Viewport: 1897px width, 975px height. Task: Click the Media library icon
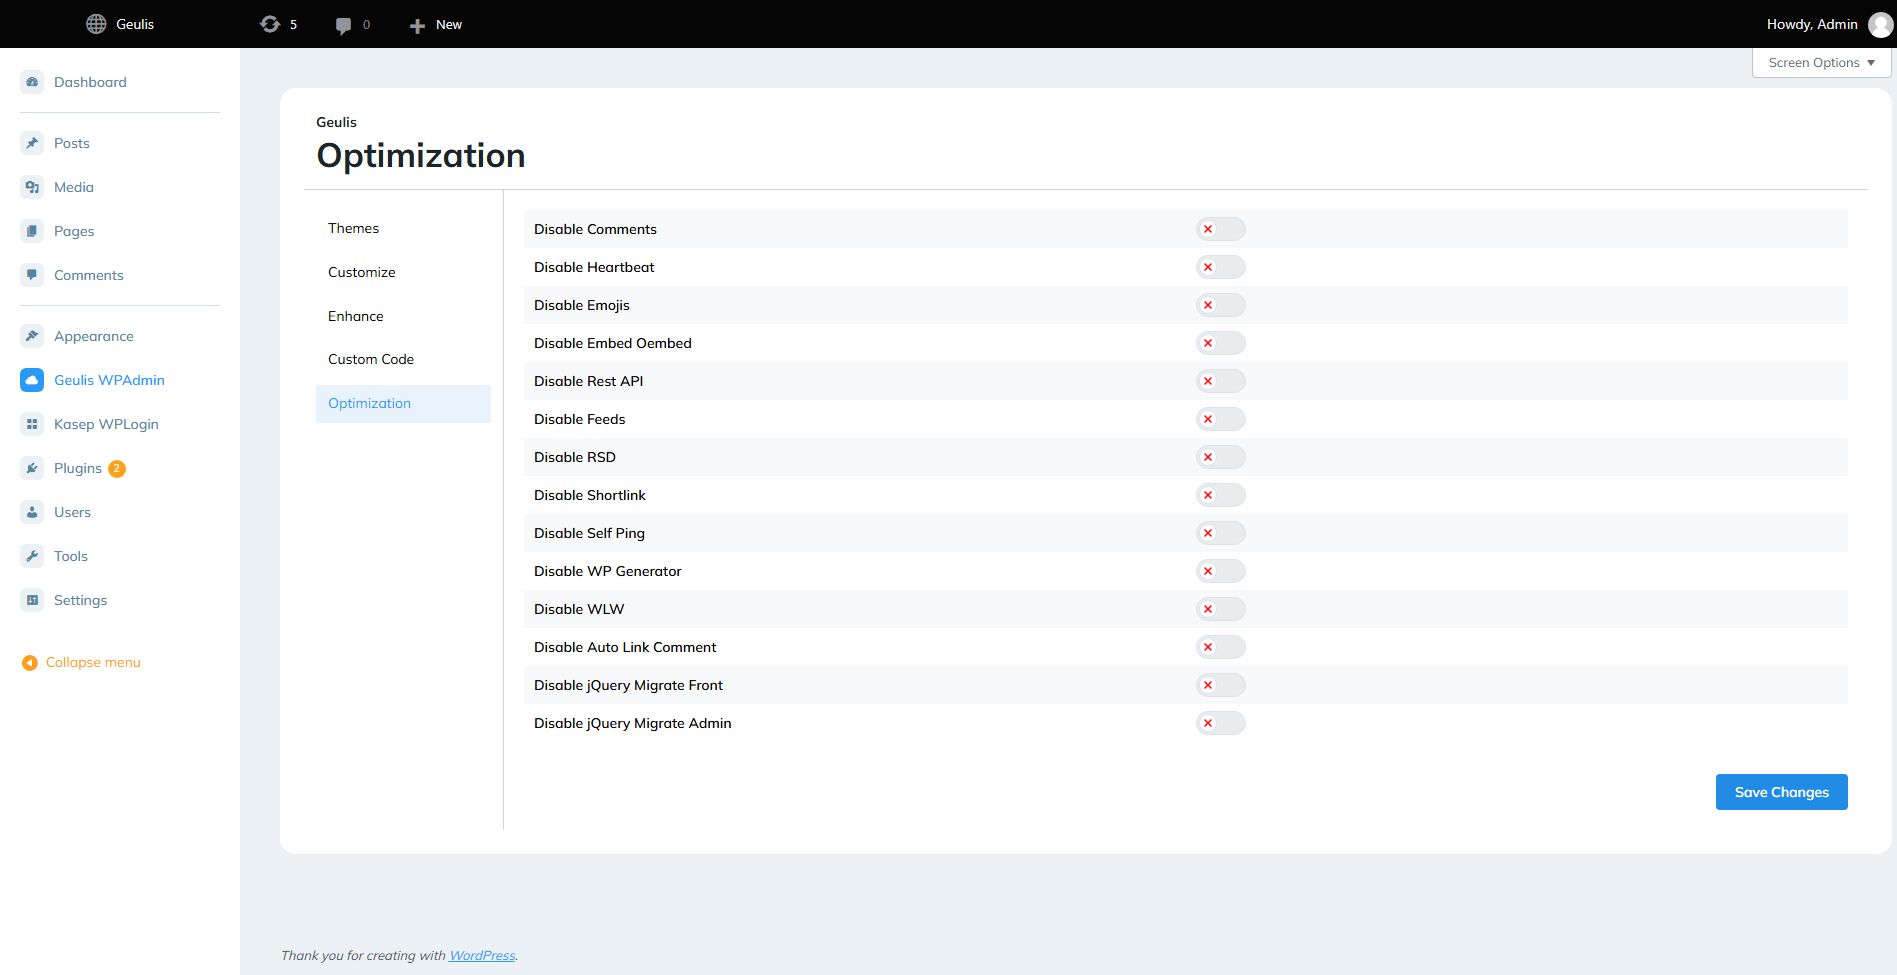[32, 187]
